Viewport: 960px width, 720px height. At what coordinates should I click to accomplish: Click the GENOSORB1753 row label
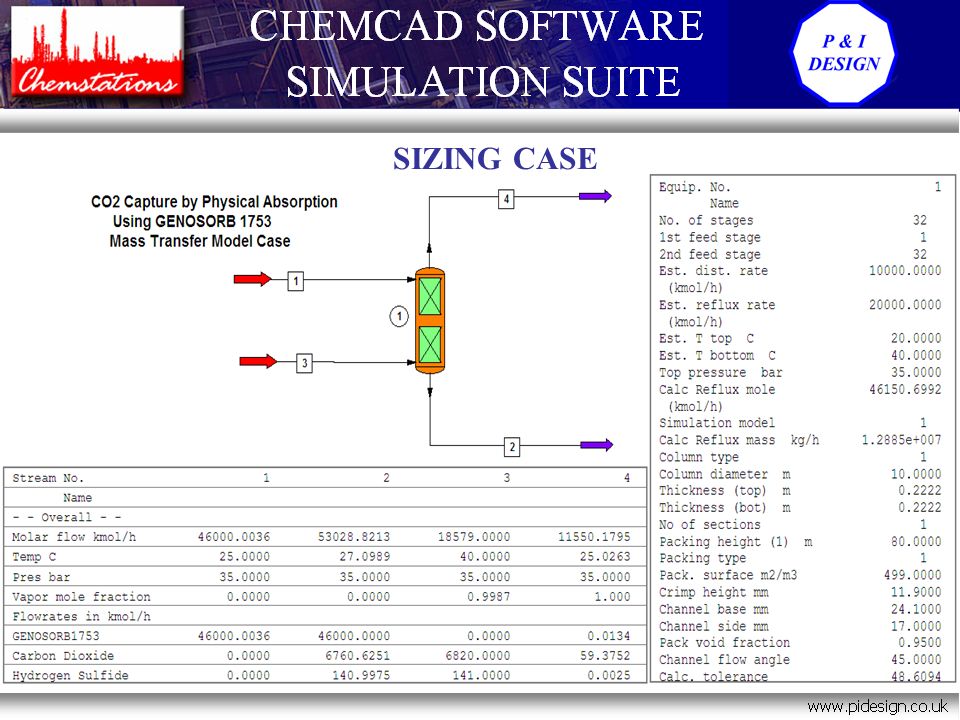pos(56,636)
